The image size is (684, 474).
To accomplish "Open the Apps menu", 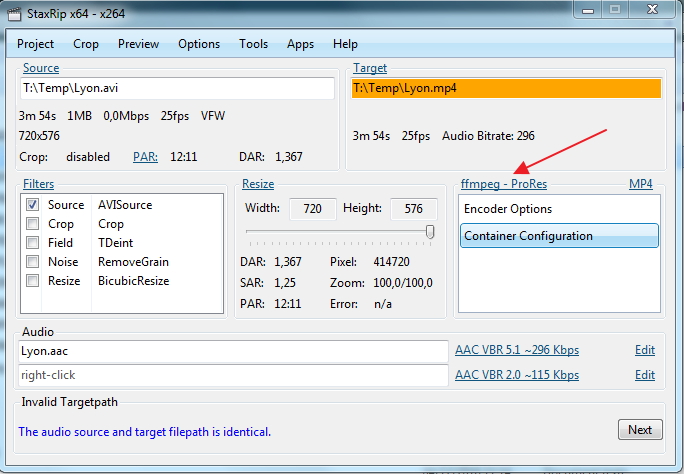I will click(x=301, y=44).
